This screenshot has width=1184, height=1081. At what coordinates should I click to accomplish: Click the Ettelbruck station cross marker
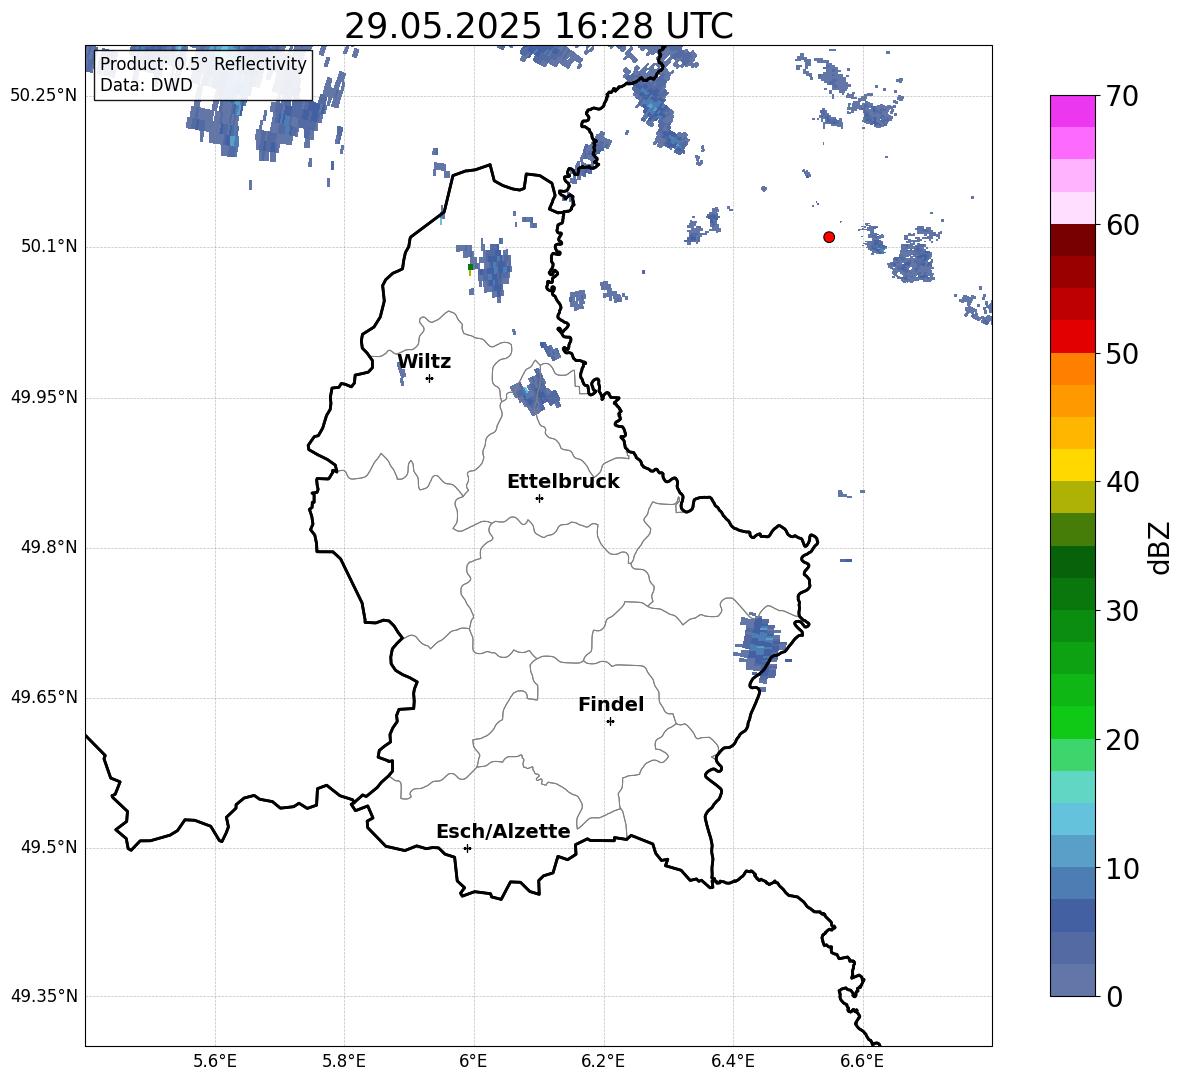pyautogui.click(x=539, y=498)
